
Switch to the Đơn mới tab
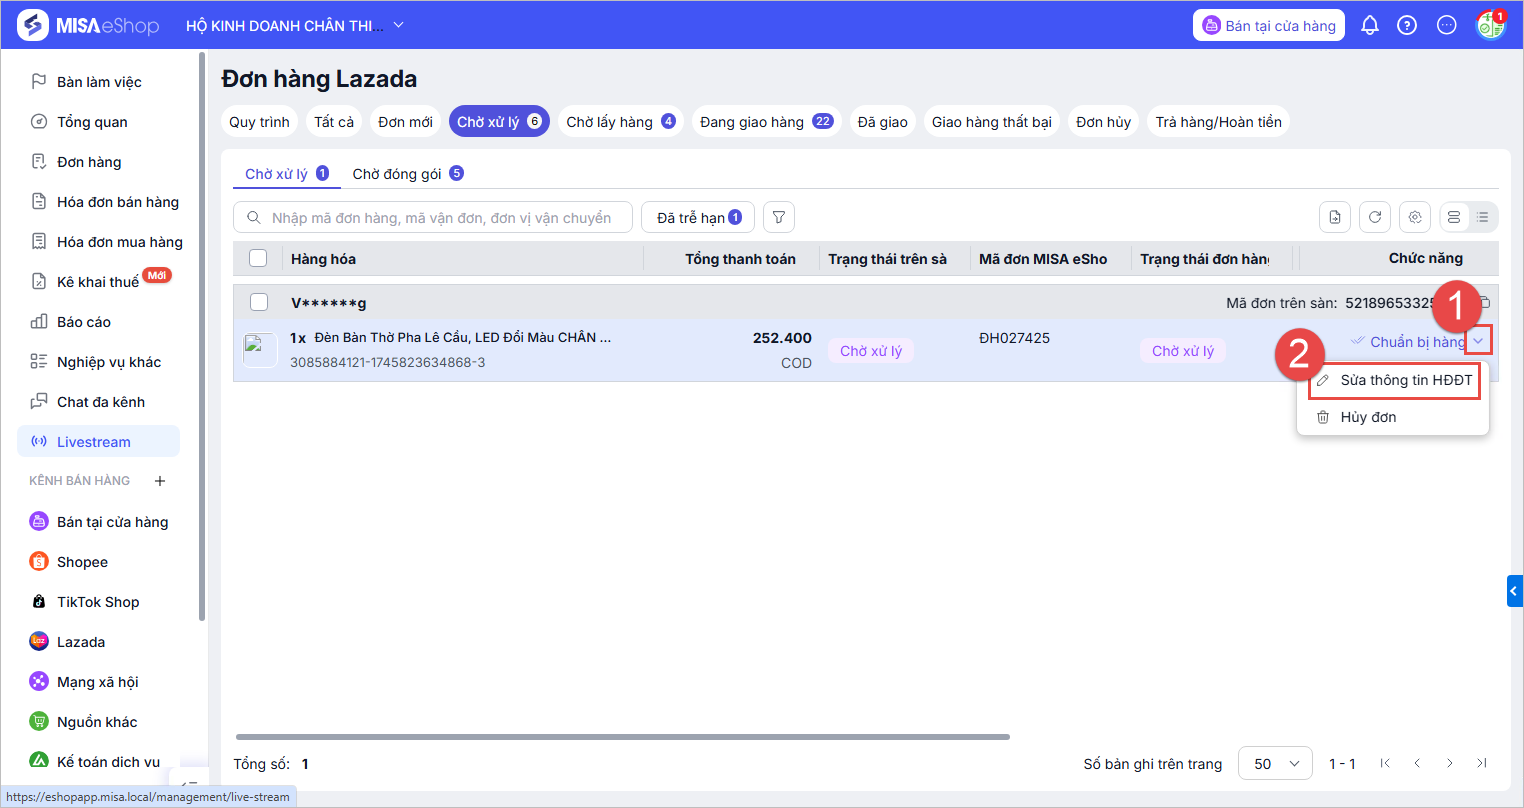(406, 122)
